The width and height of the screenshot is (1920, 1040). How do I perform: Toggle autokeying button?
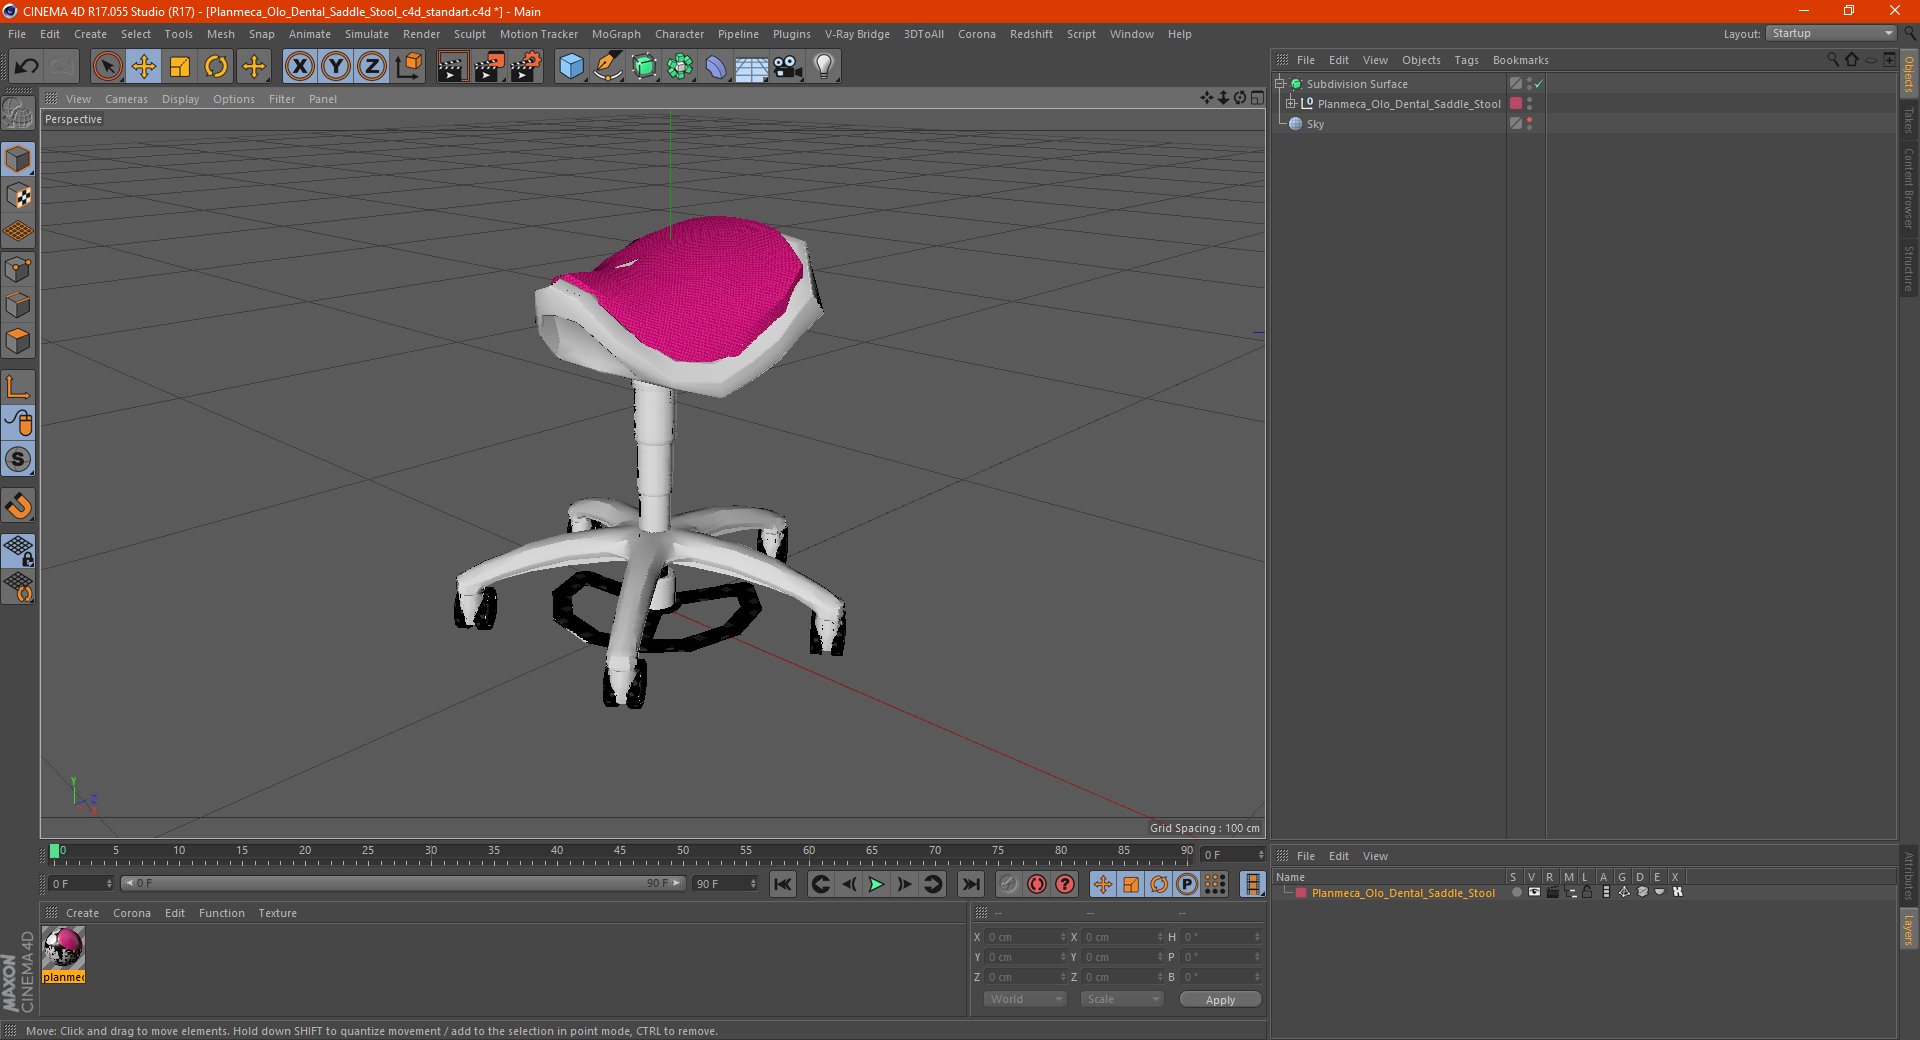pyautogui.click(x=1037, y=884)
